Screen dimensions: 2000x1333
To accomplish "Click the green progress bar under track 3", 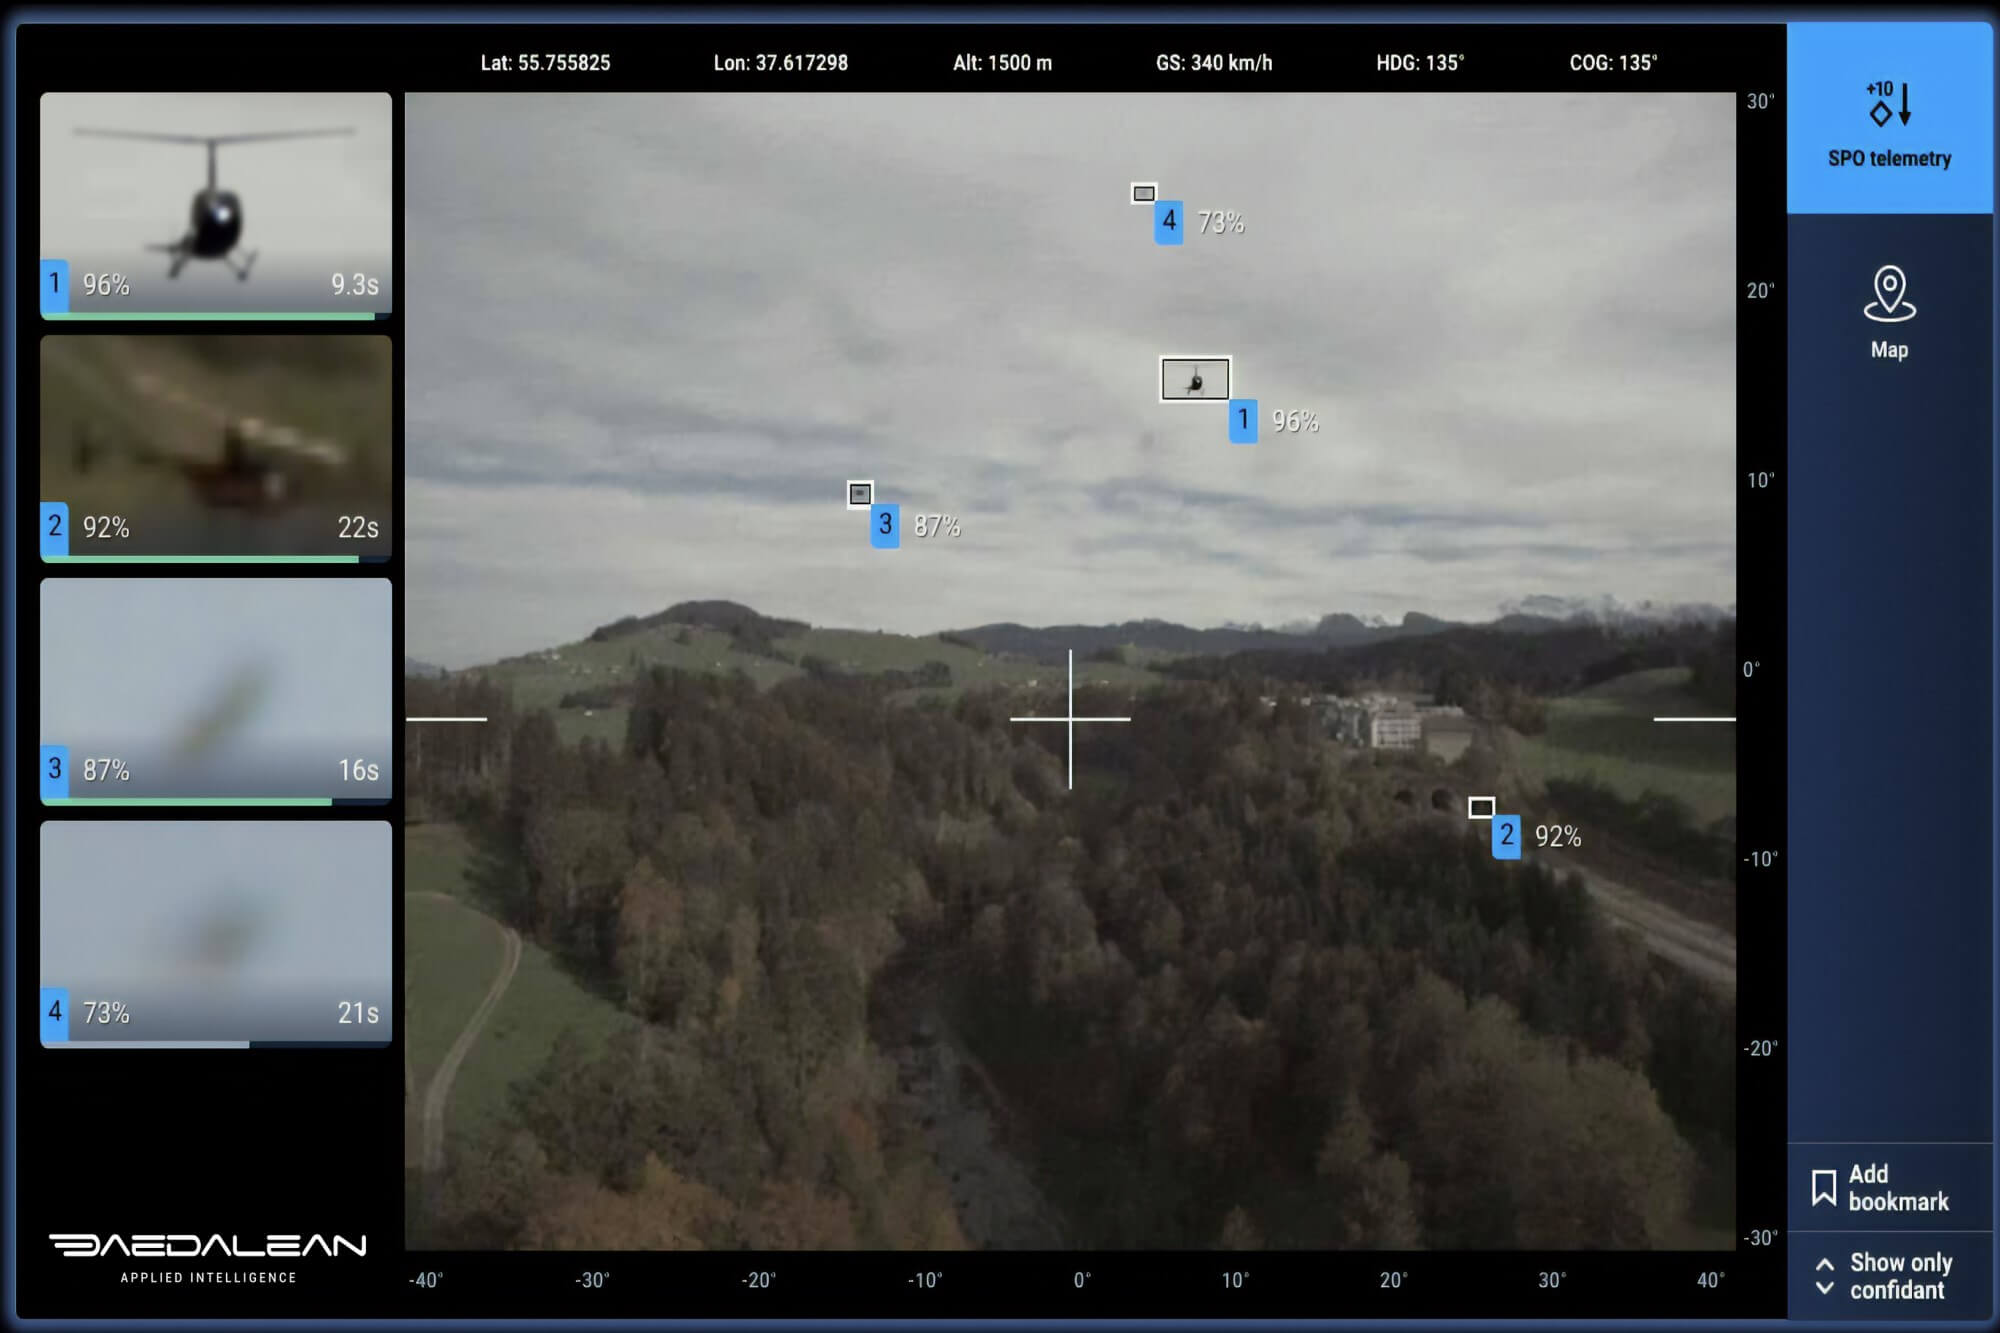I will pyautogui.click(x=186, y=801).
